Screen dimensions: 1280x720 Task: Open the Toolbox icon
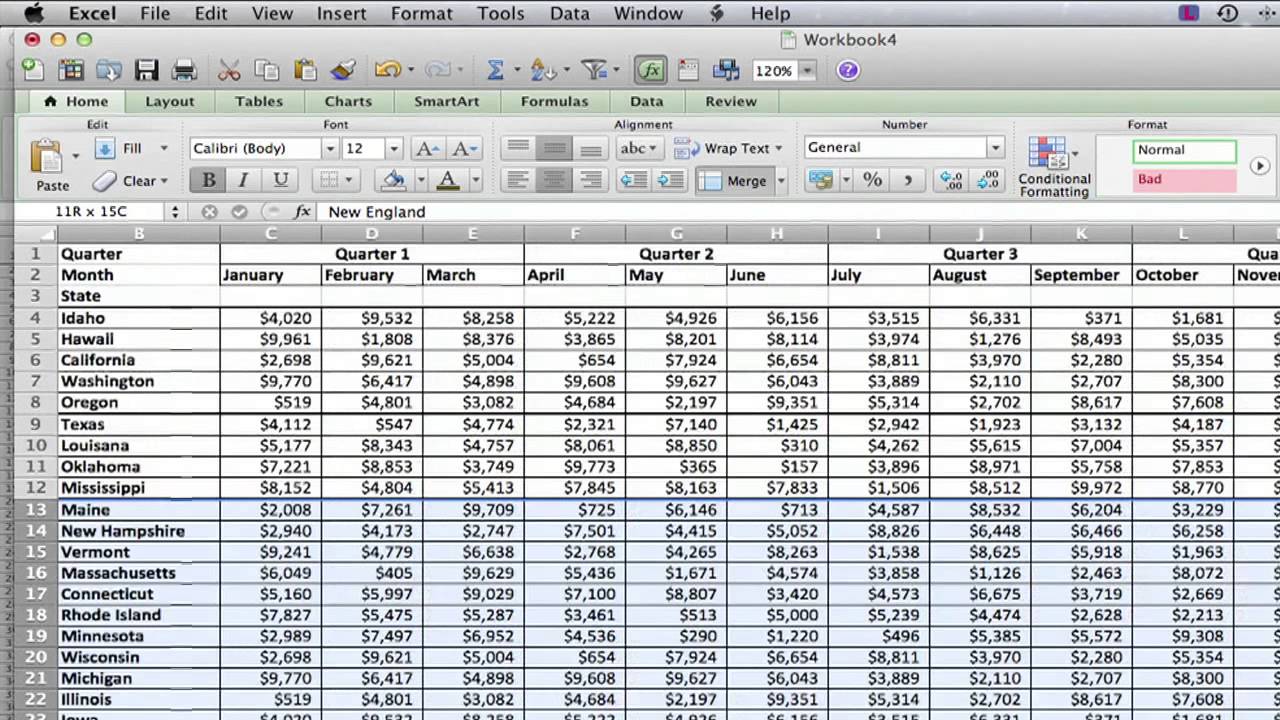tap(688, 70)
